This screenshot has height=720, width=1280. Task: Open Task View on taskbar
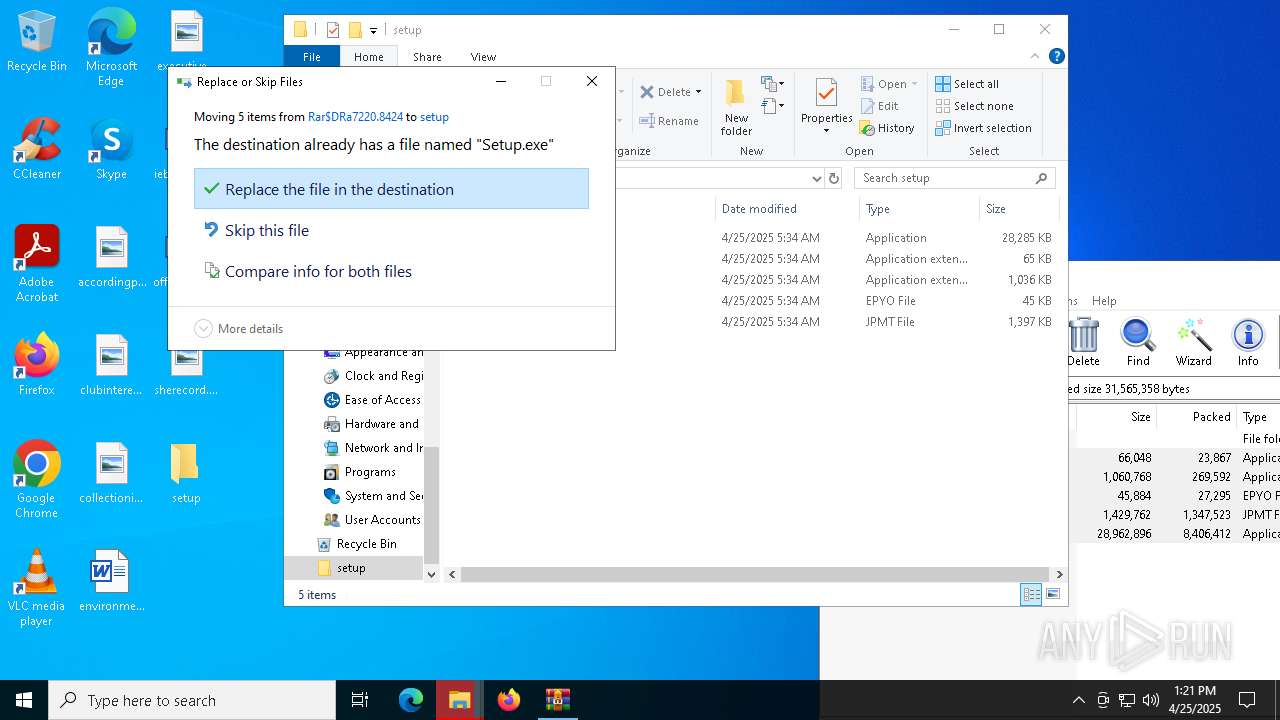coord(360,700)
